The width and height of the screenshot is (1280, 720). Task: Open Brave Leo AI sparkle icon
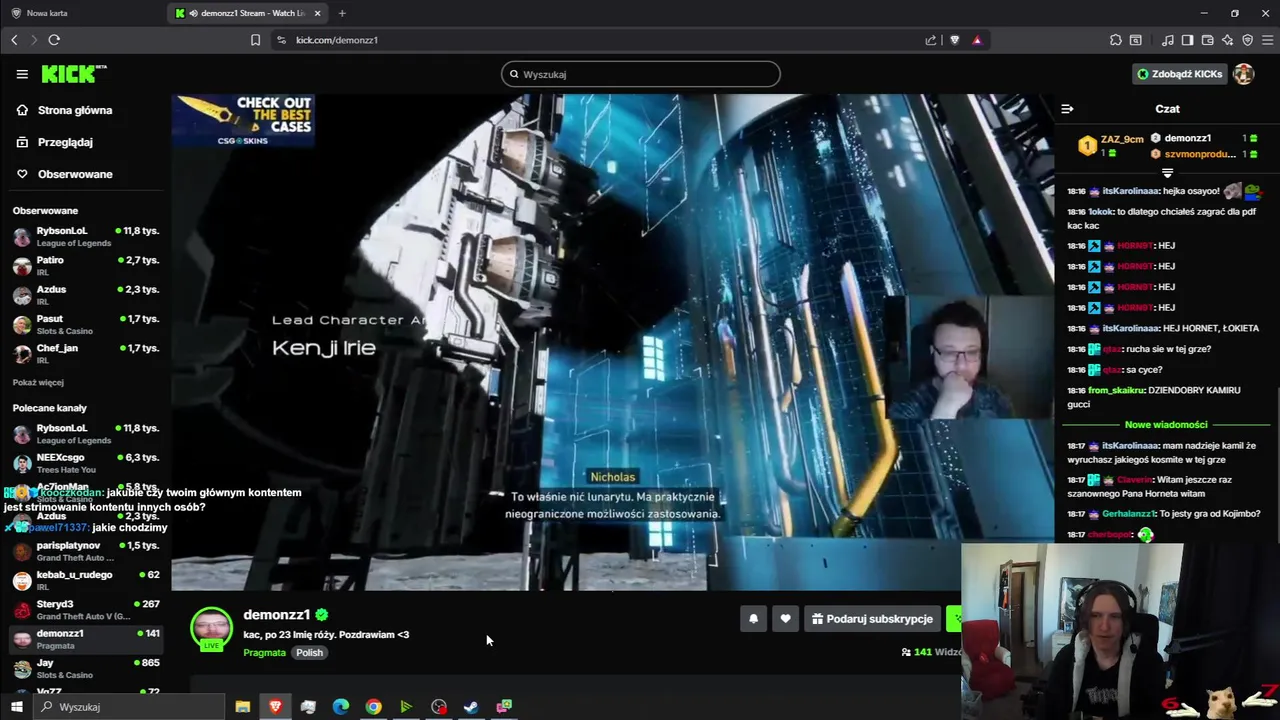pos(1227,40)
